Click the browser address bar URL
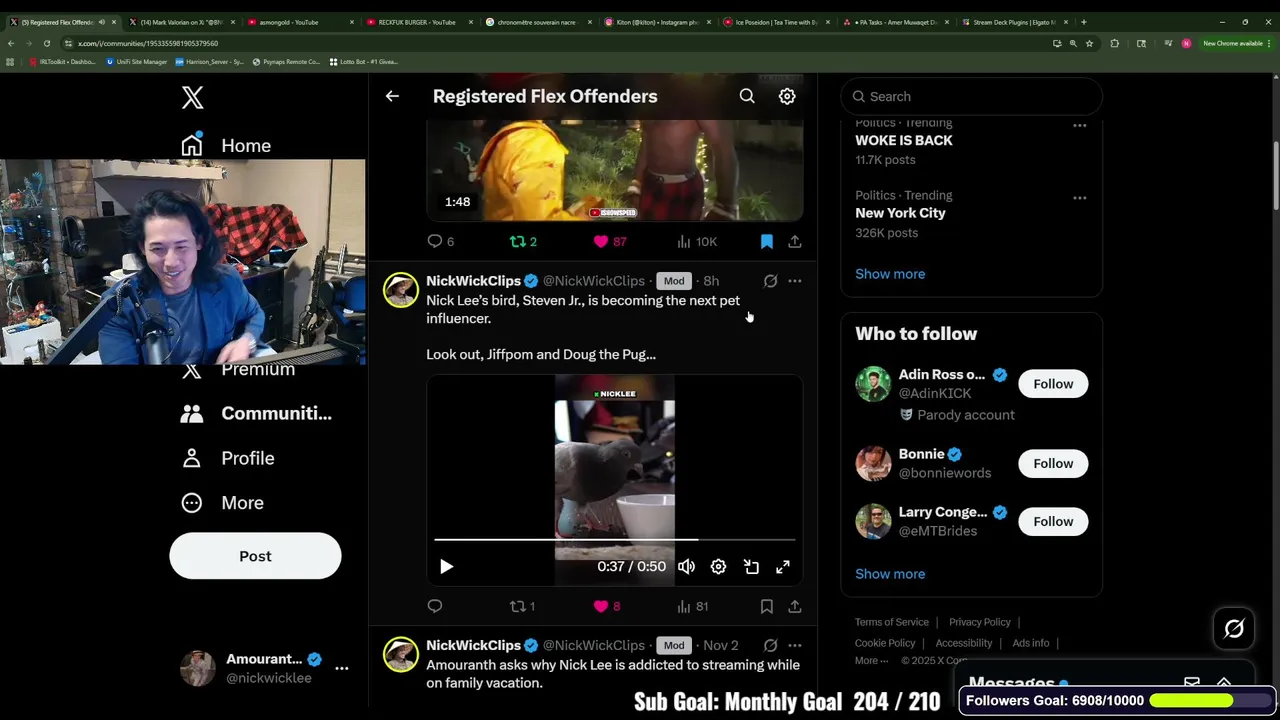The image size is (1280, 720). pyautogui.click(x=148, y=43)
